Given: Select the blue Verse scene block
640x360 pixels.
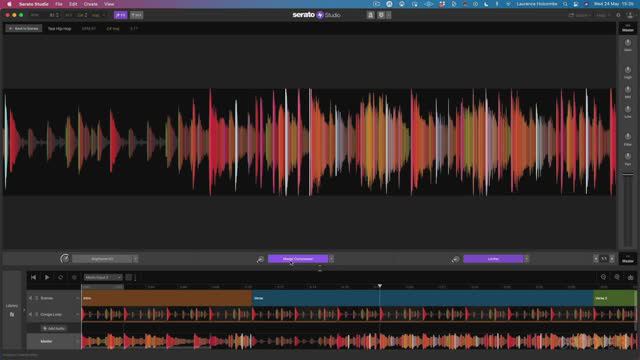Looking at the screenshot, I should tap(422, 298).
